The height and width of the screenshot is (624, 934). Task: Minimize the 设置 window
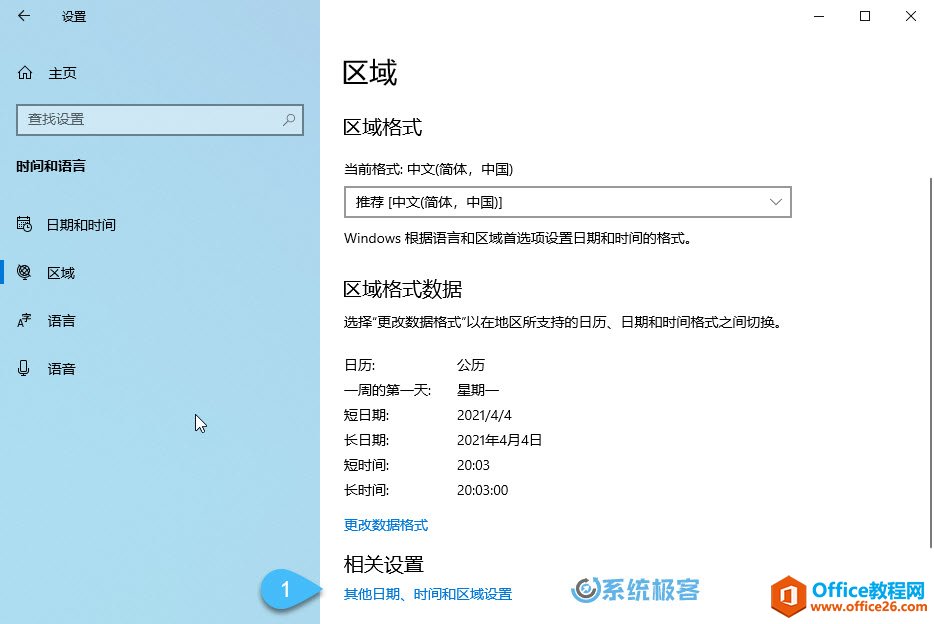coord(819,16)
